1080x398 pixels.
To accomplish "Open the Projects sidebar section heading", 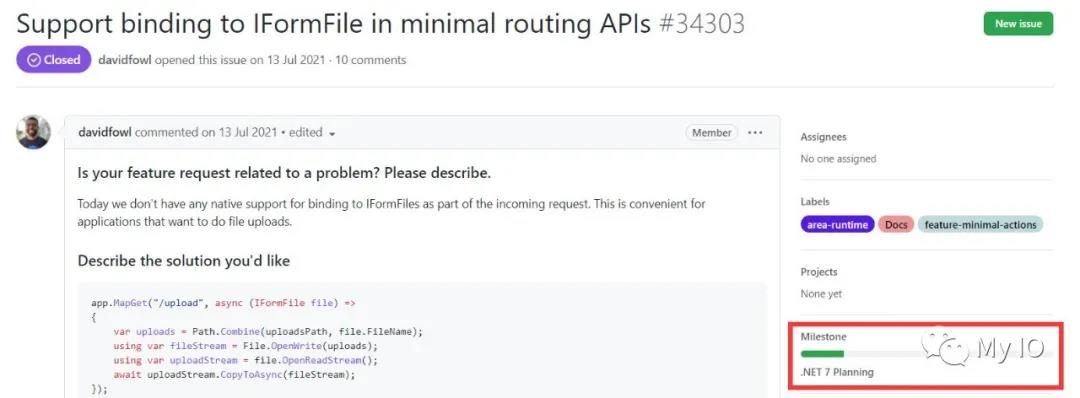I will 819,272.
